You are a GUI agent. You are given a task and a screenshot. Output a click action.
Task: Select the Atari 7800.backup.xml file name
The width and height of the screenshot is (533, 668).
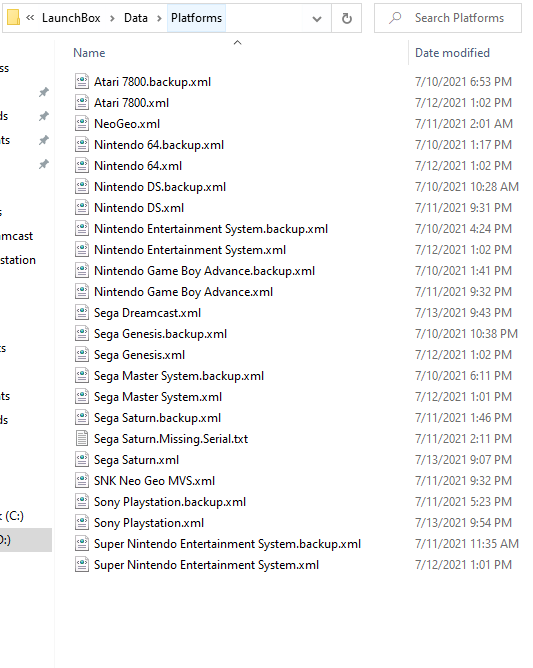tap(152, 82)
